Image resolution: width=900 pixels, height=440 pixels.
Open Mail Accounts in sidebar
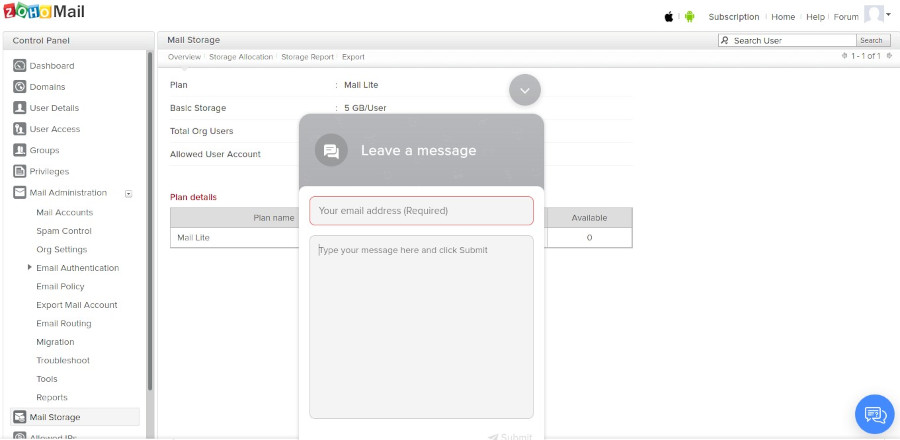click(64, 212)
